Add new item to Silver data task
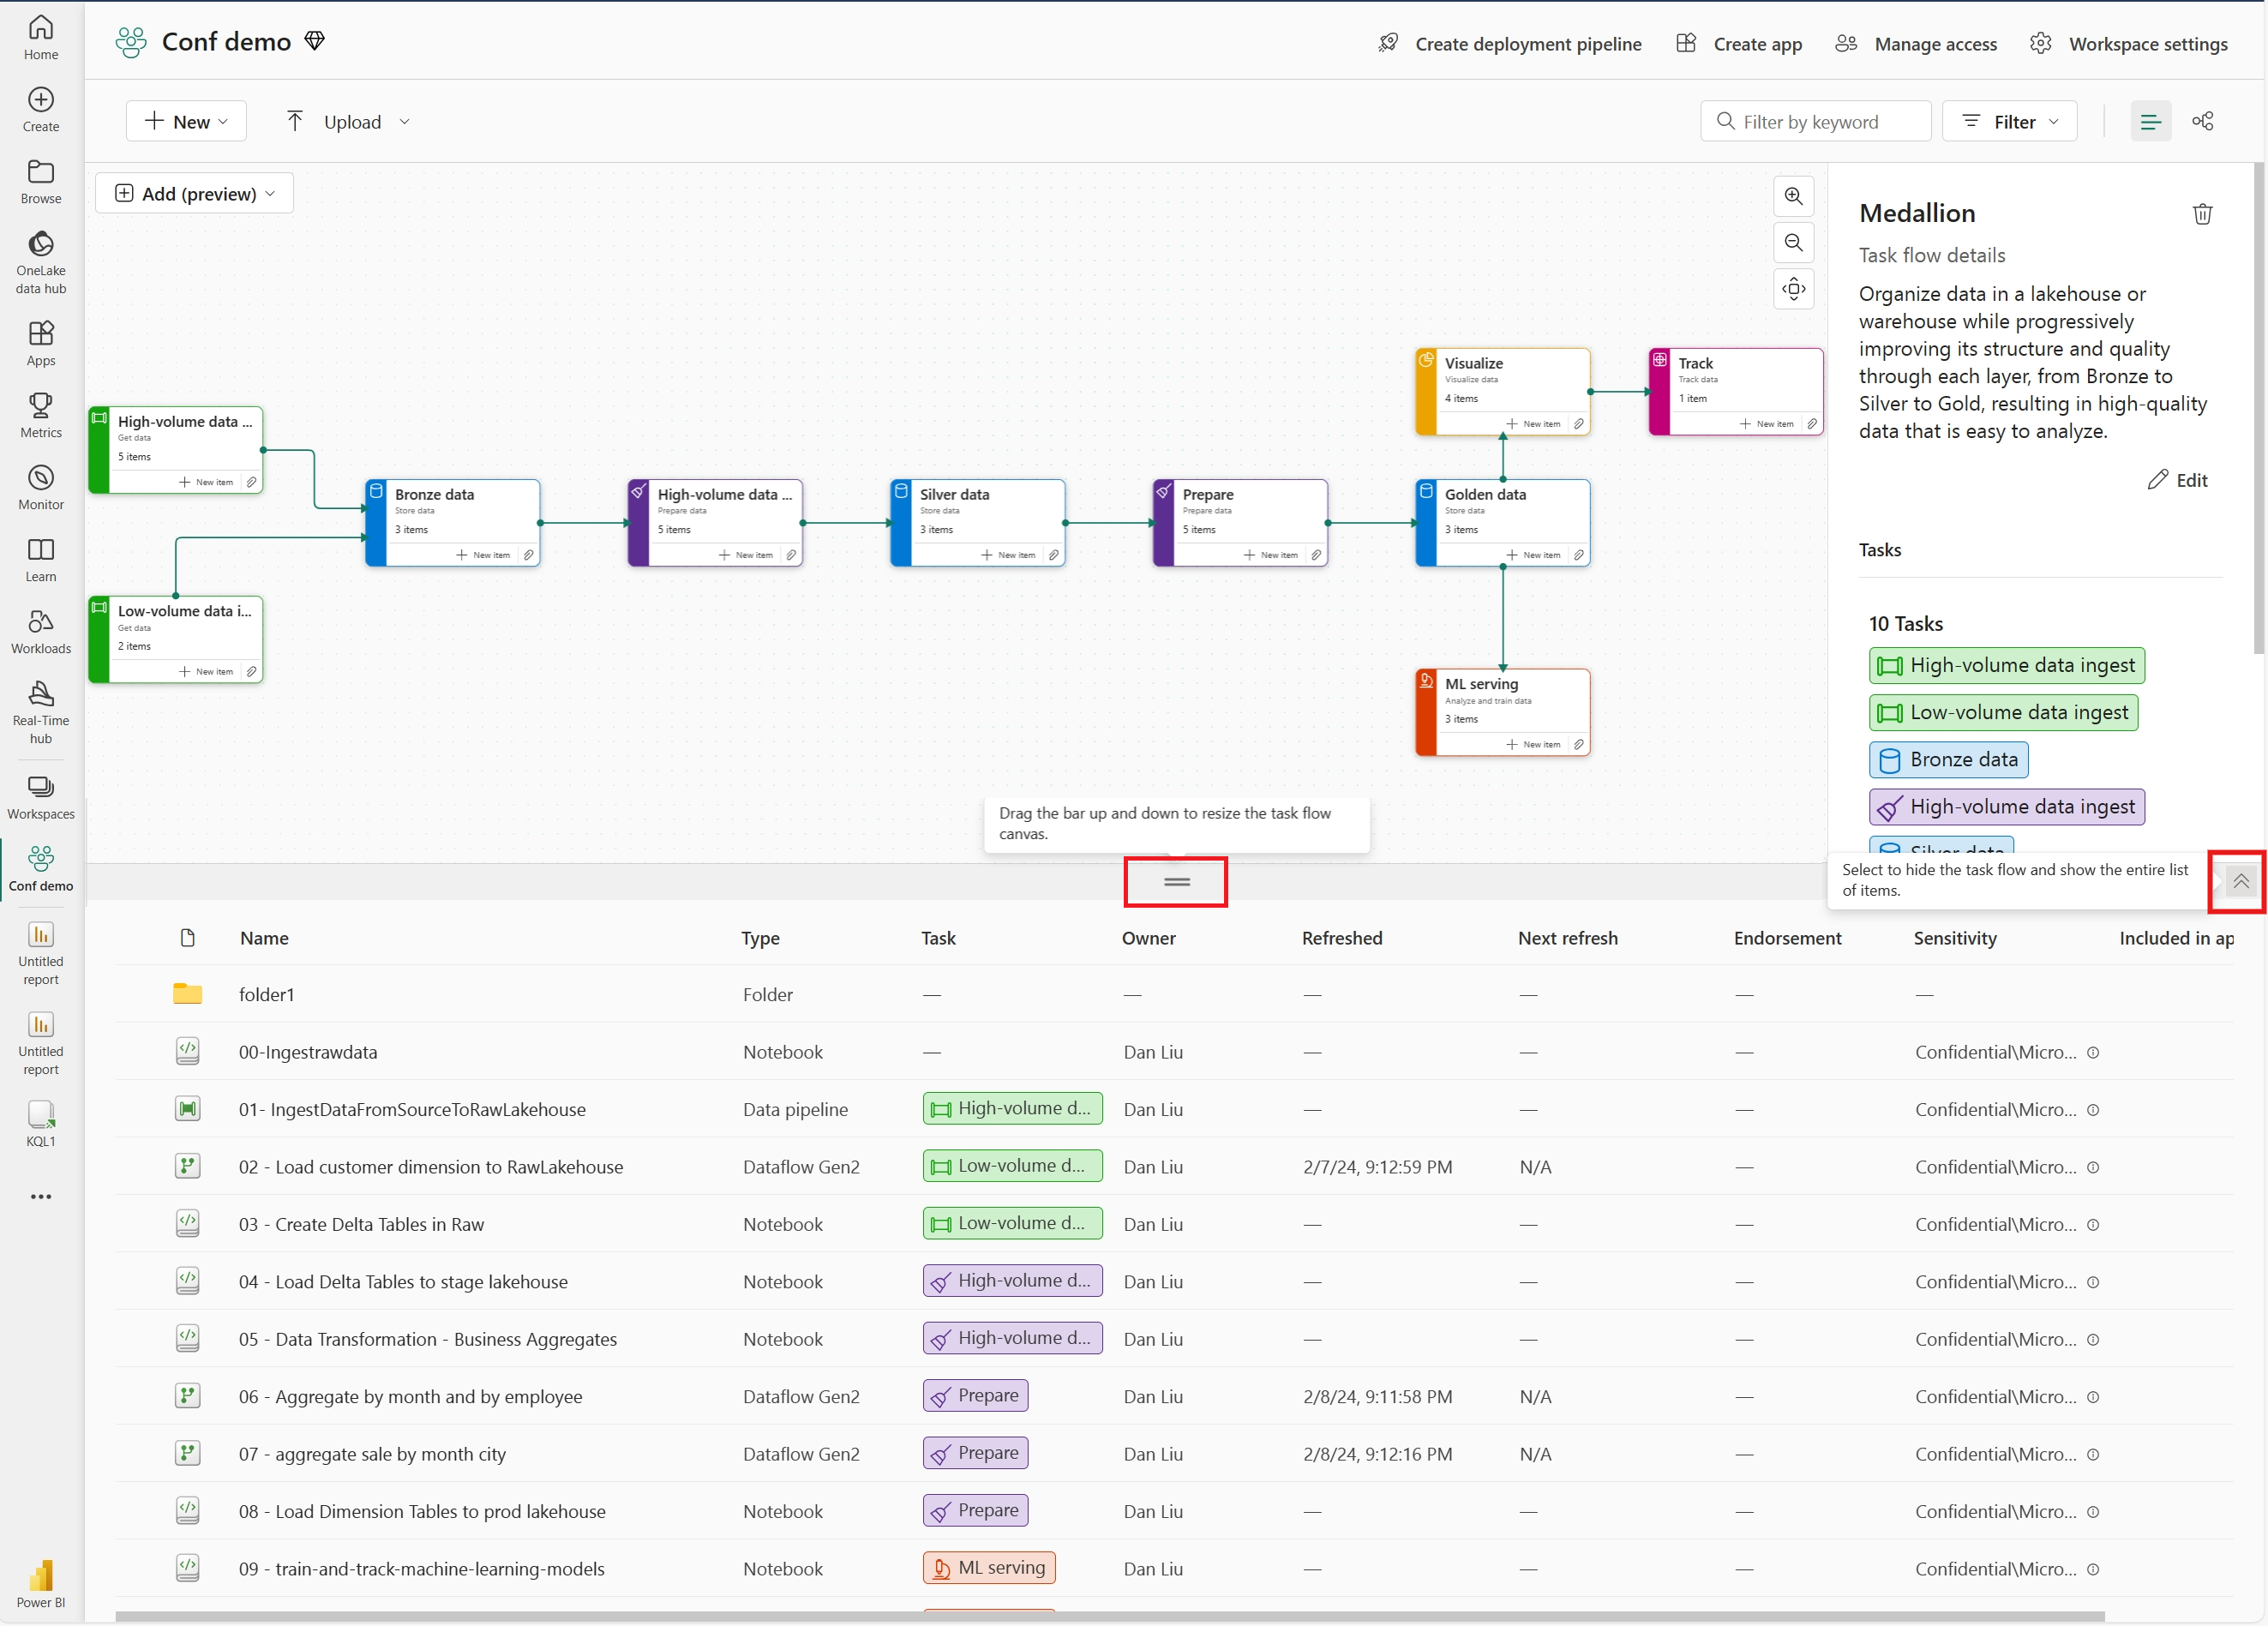The height and width of the screenshot is (1626, 2268). coord(1008,555)
